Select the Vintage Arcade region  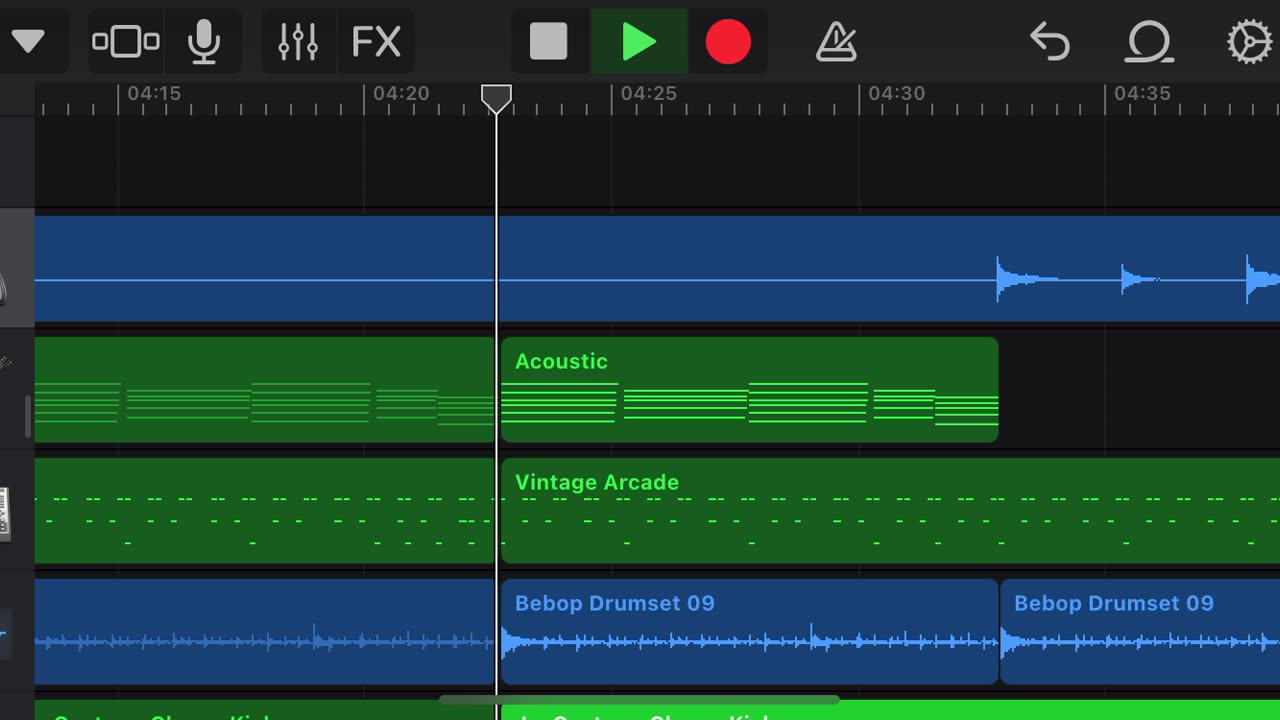coord(890,510)
